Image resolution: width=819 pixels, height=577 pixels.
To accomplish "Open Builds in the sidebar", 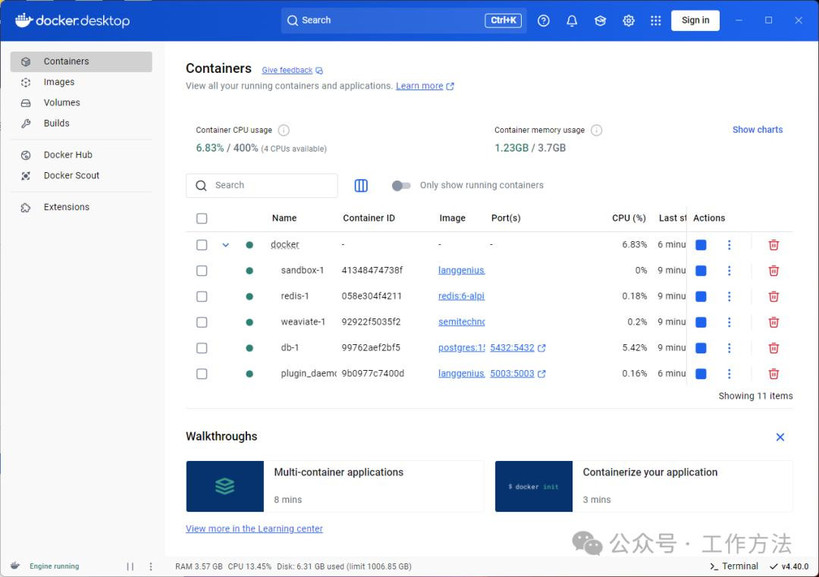I will tap(81, 123).
